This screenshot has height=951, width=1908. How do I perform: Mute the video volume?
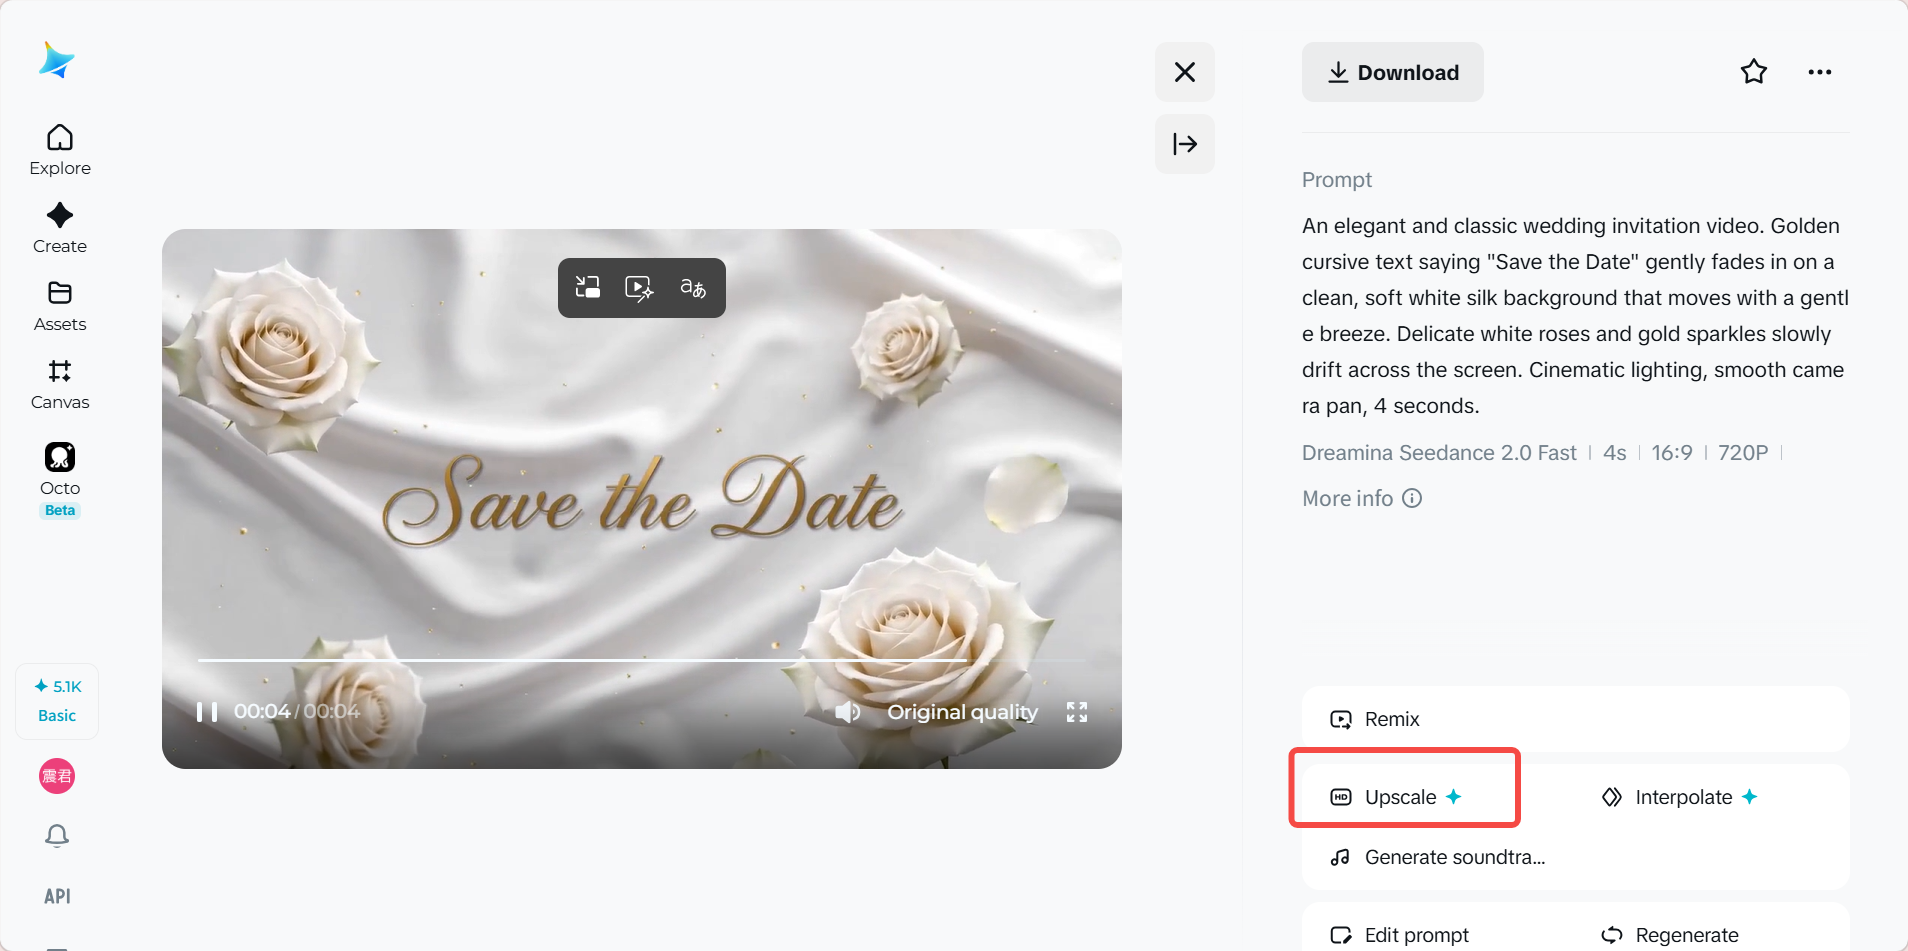848,712
